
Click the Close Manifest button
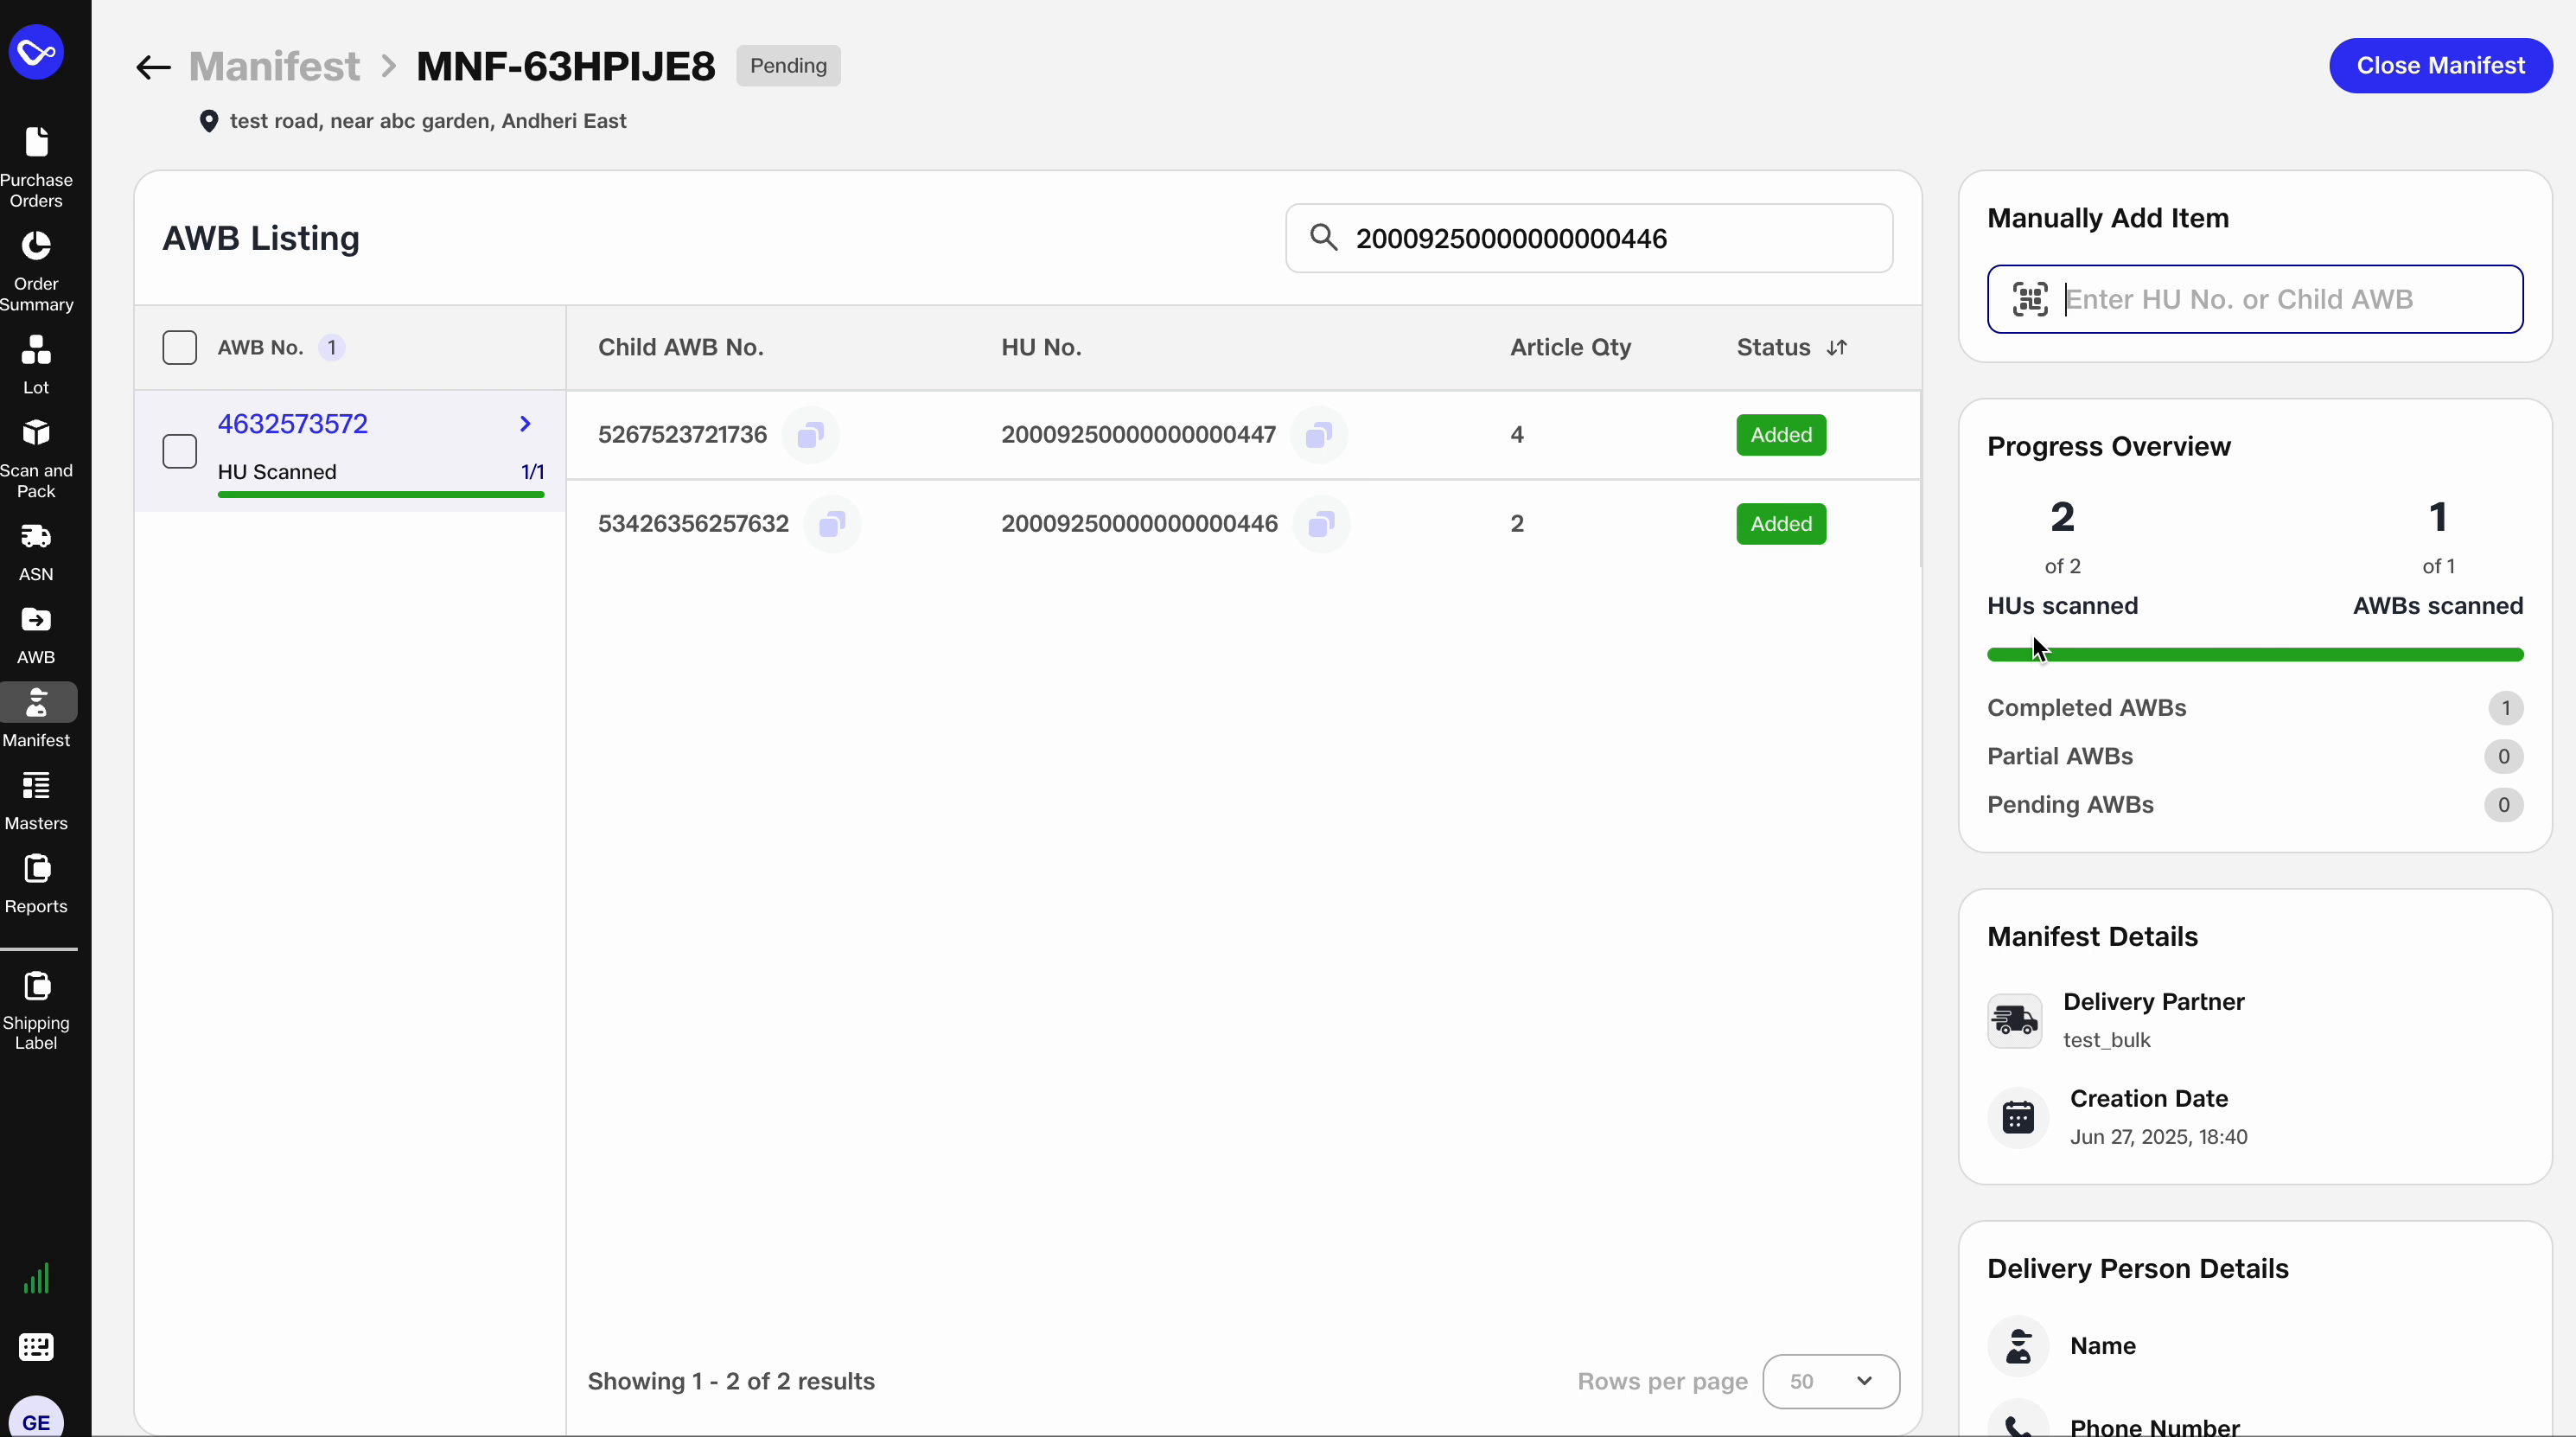[2440, 66]
